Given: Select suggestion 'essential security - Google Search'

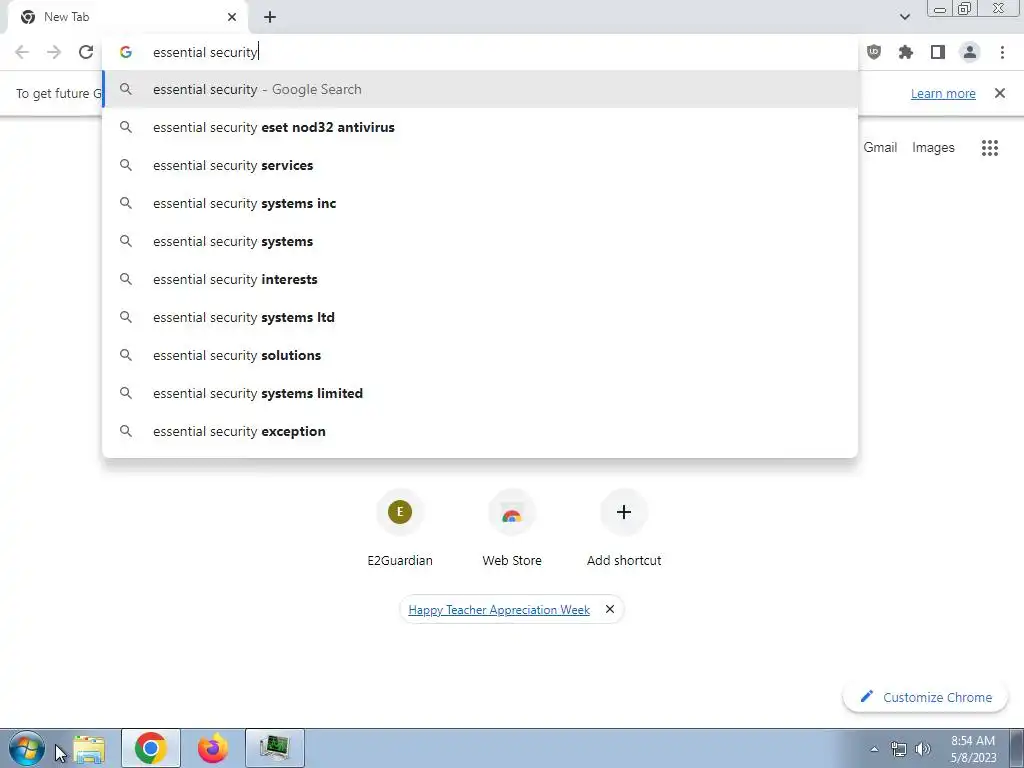Looking at the screenshot, I should tap(480, 89).
